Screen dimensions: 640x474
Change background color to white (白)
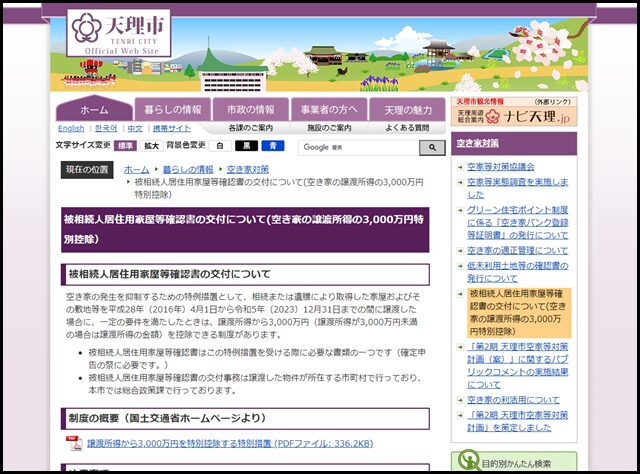click(x=220, y=146)
